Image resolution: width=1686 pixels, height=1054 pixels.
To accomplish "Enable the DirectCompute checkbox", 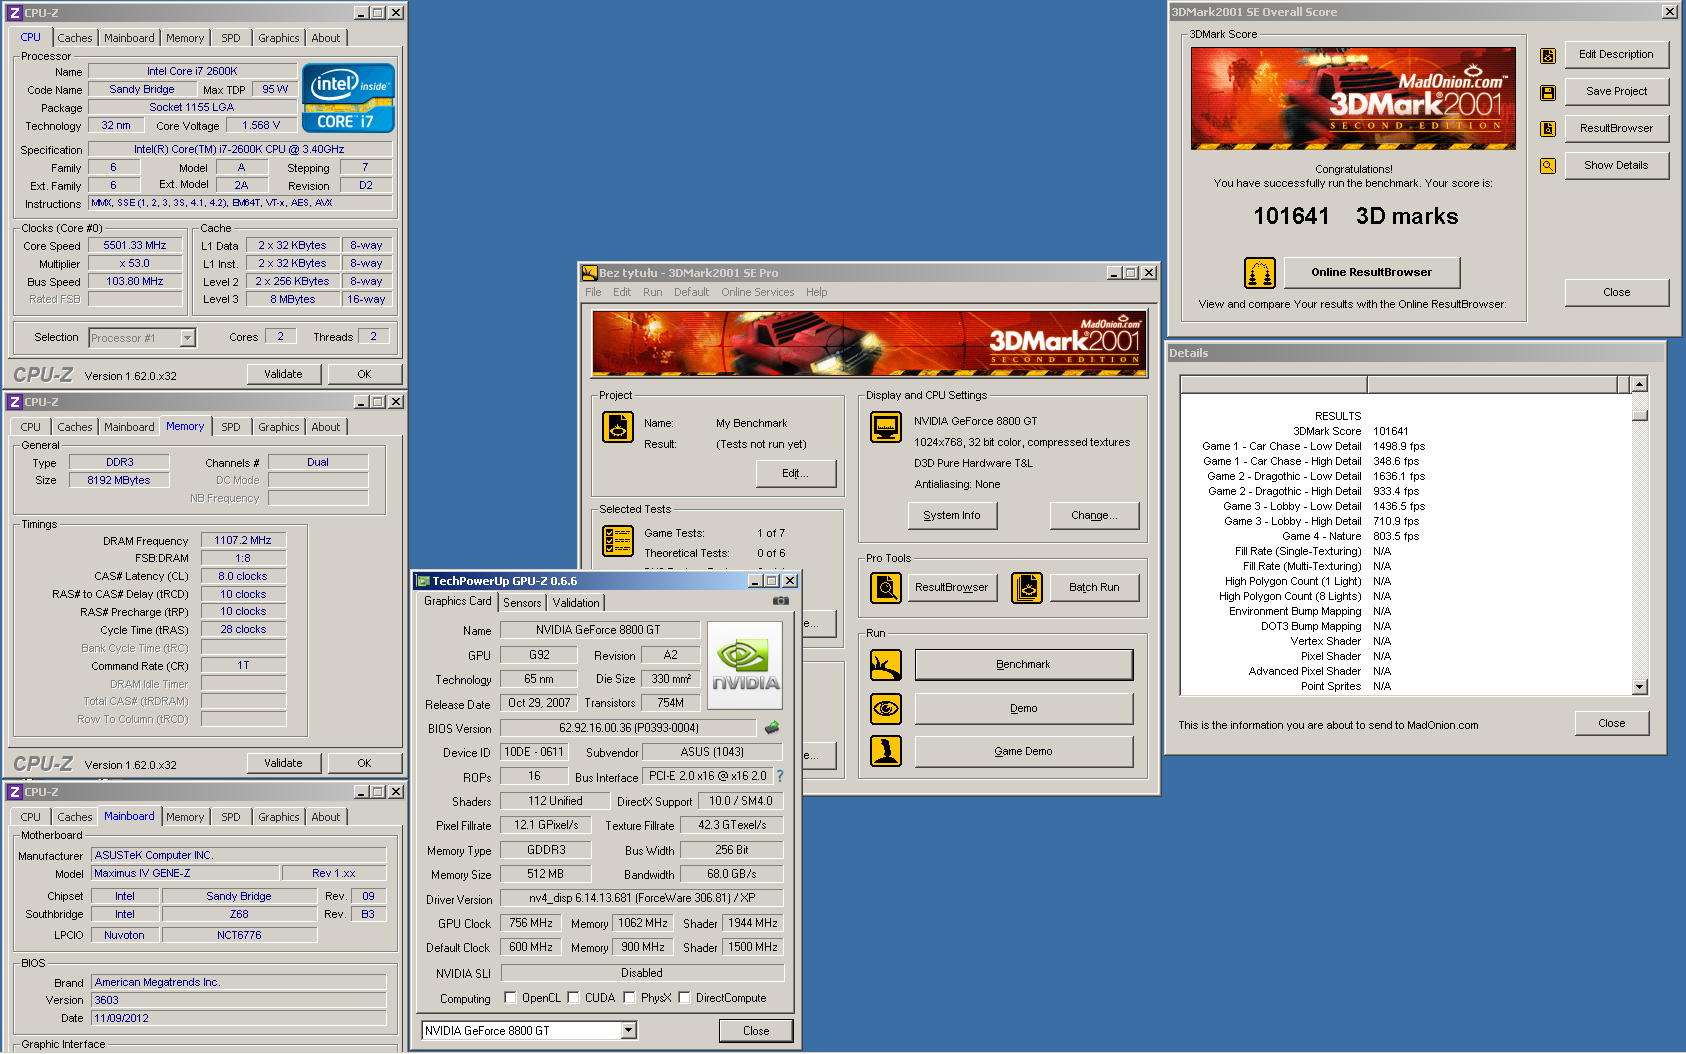I will tap(685, 998).
